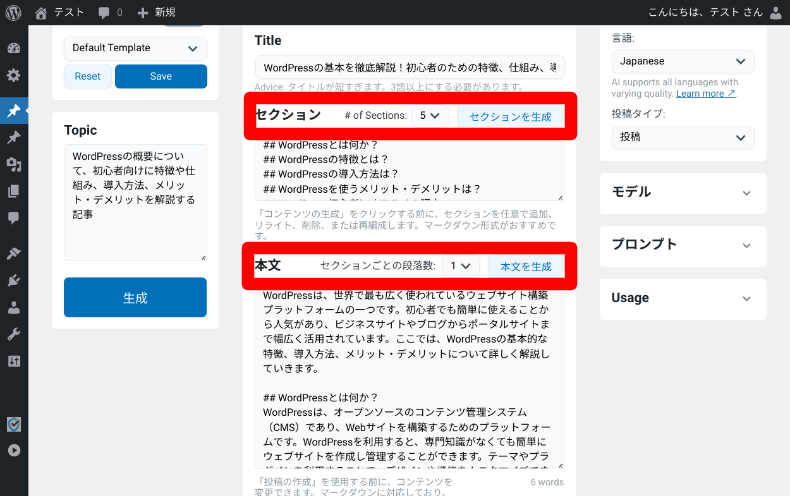
Task: Open the highlighted pushpin Posts menu
Action: tap(14, 110)
